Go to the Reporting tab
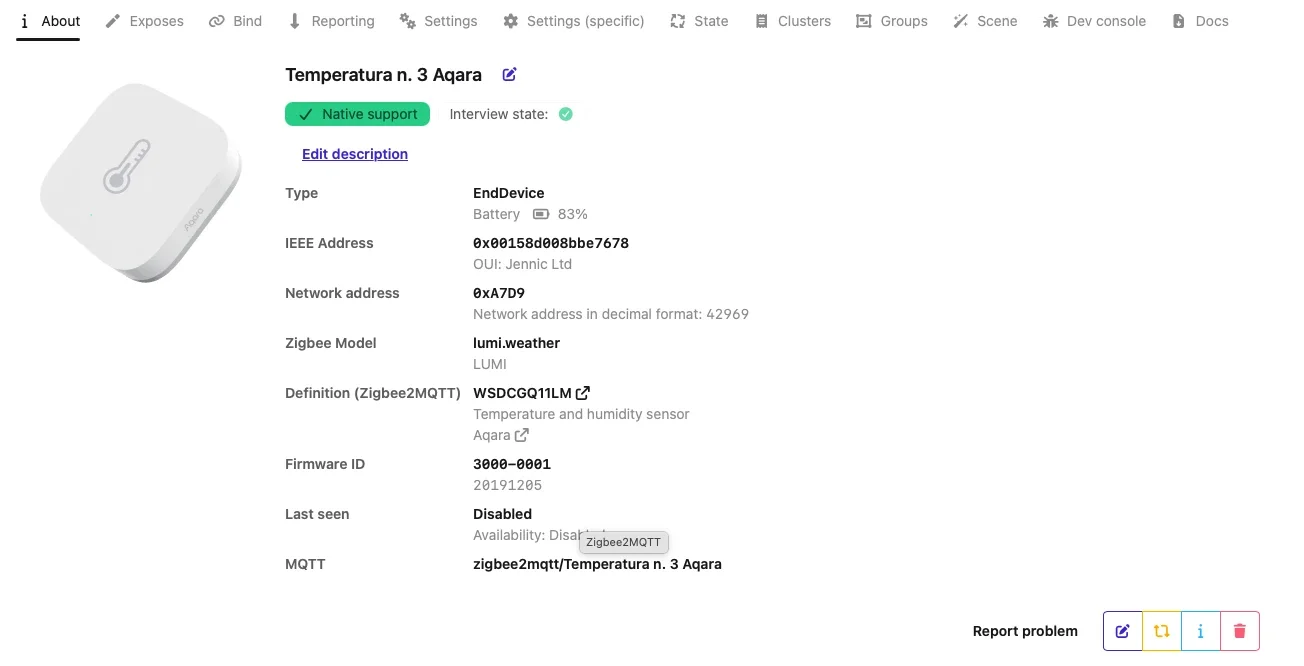 click(330, 21)
